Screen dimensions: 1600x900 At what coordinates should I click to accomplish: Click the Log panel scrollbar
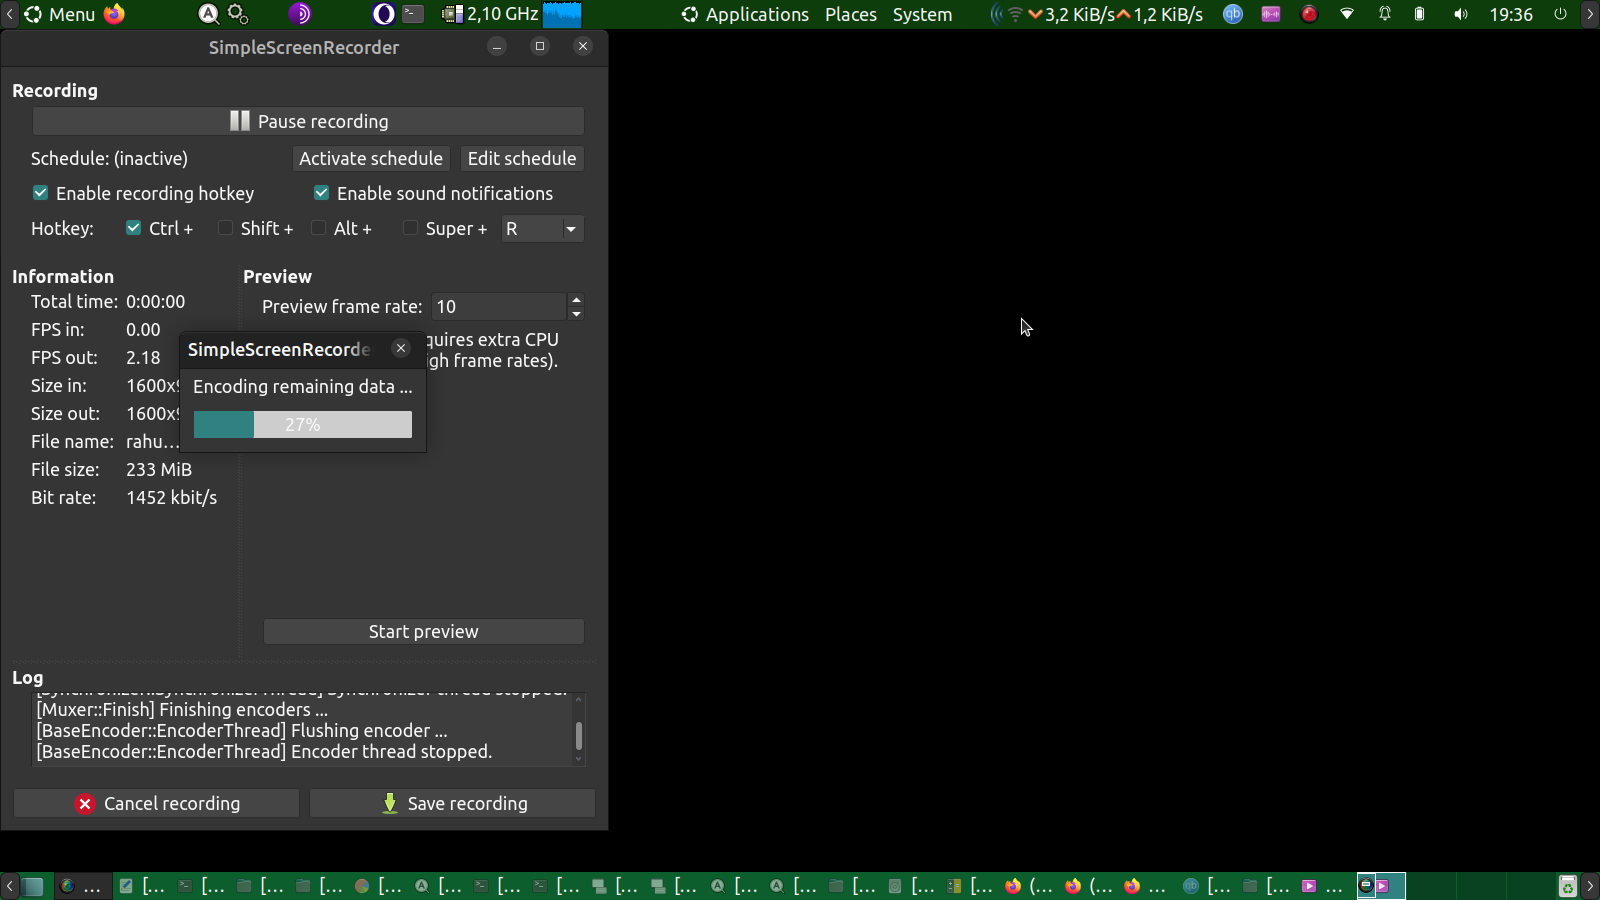click(578, 736)
